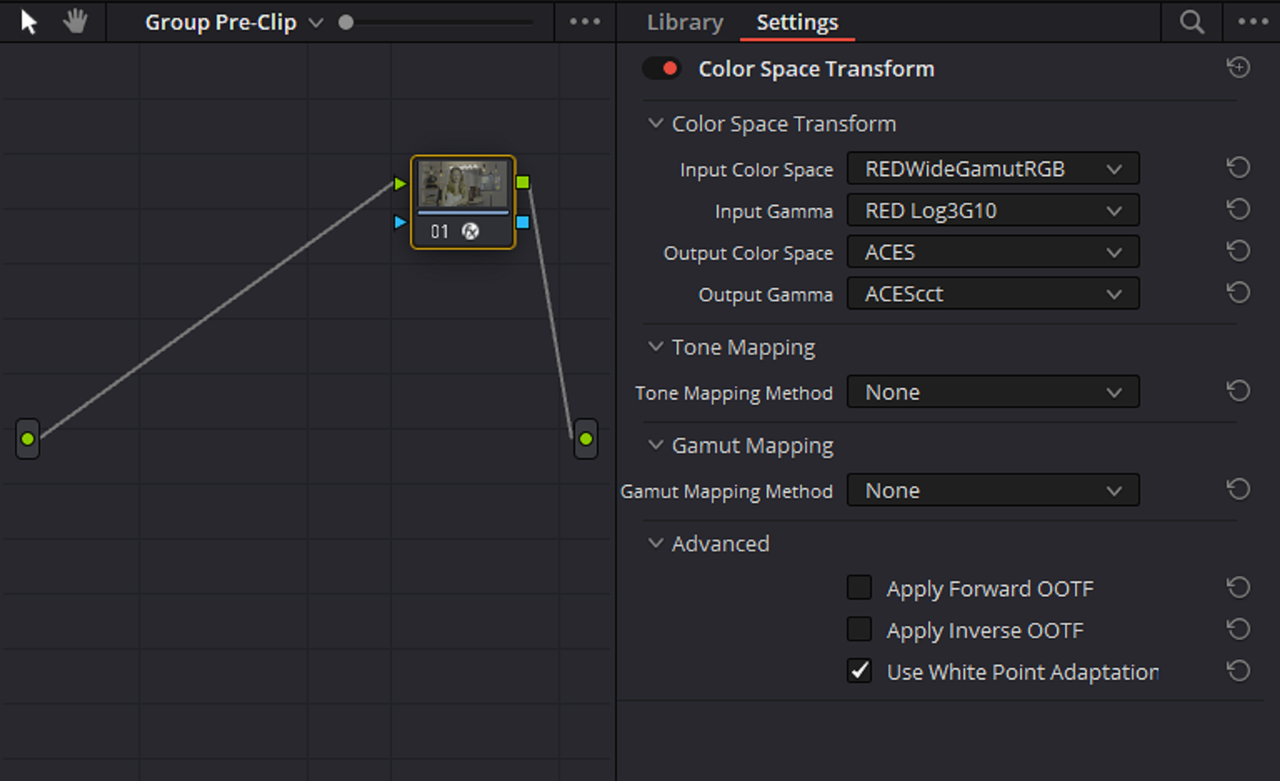Open the Tone Mapping Method dropdown
The image size is (1280, 781).
993,392
